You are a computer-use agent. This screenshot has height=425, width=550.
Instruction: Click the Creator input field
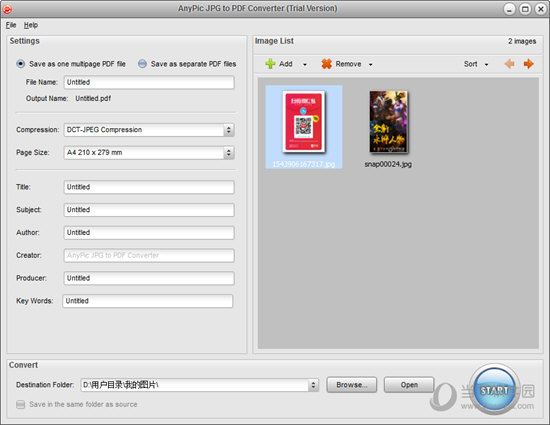tap(149, 255)
